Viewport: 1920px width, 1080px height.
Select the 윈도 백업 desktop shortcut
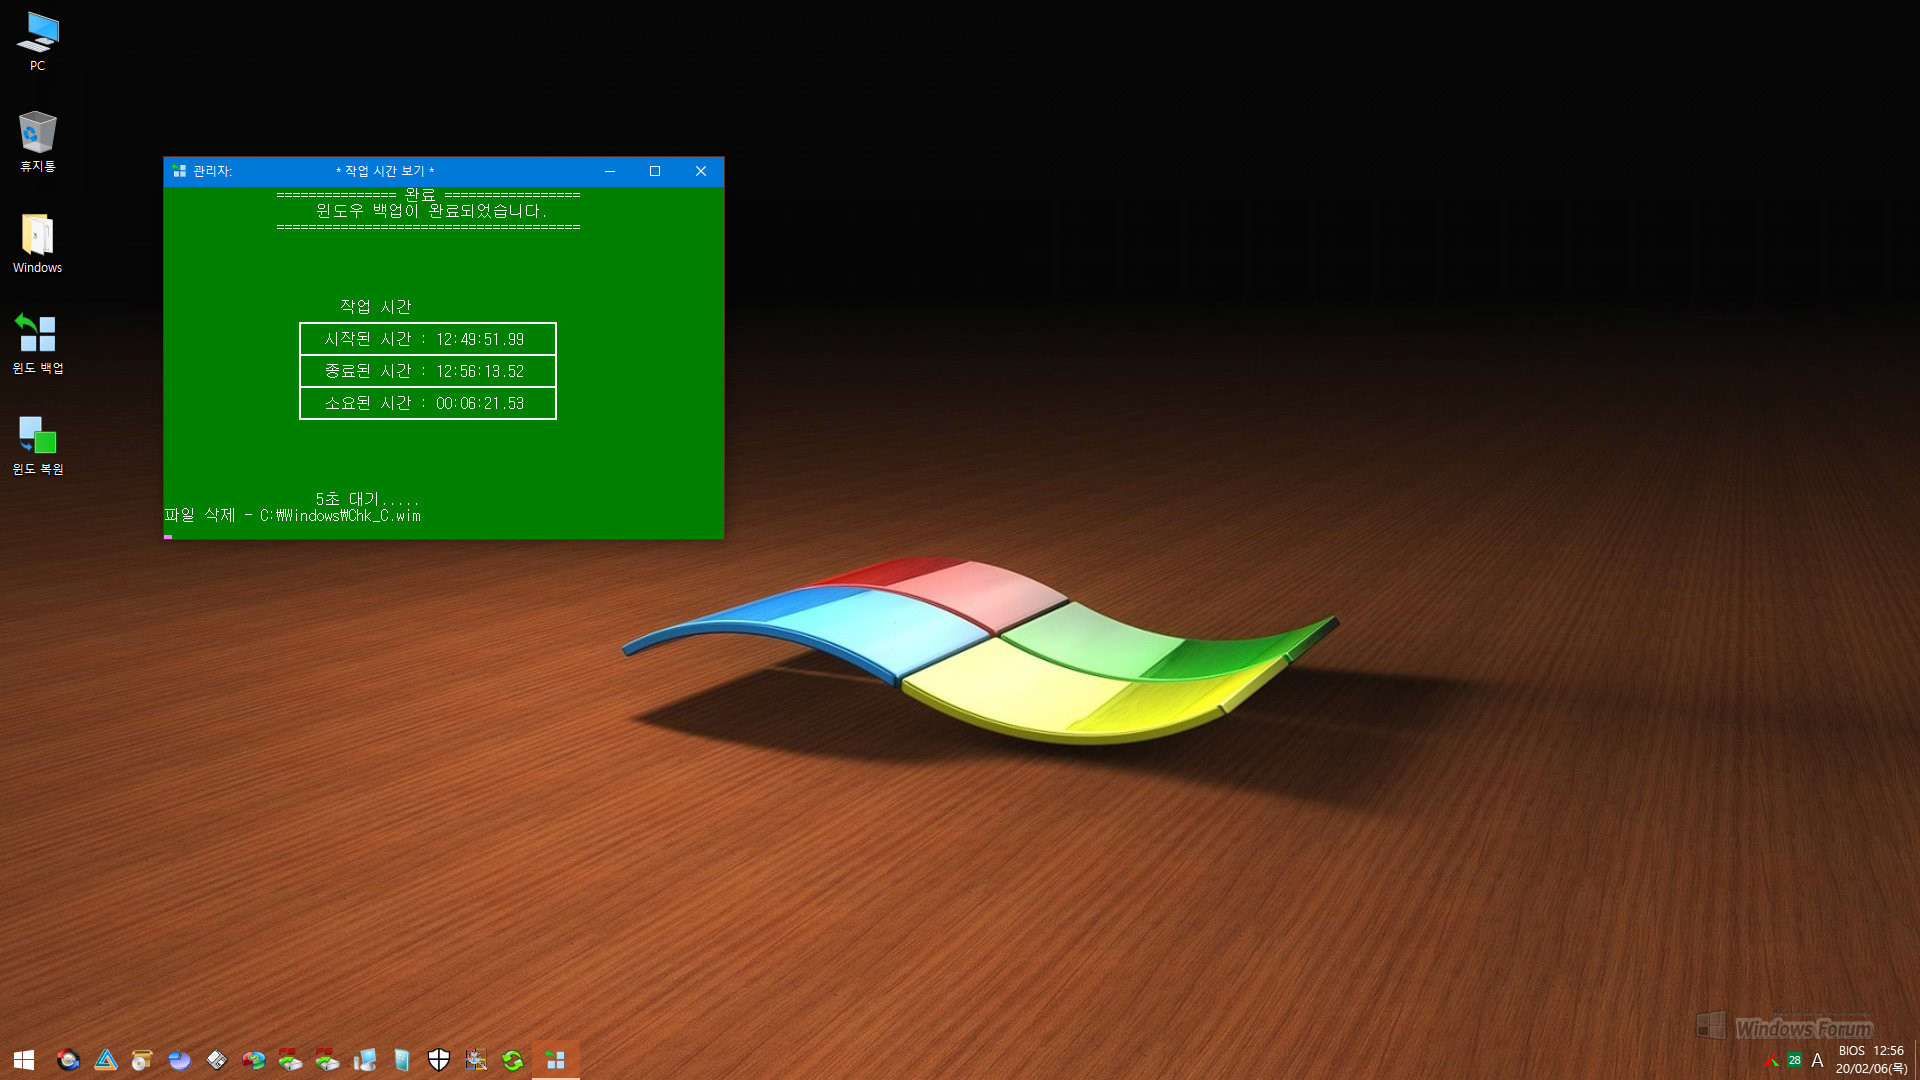click(38, 343)
